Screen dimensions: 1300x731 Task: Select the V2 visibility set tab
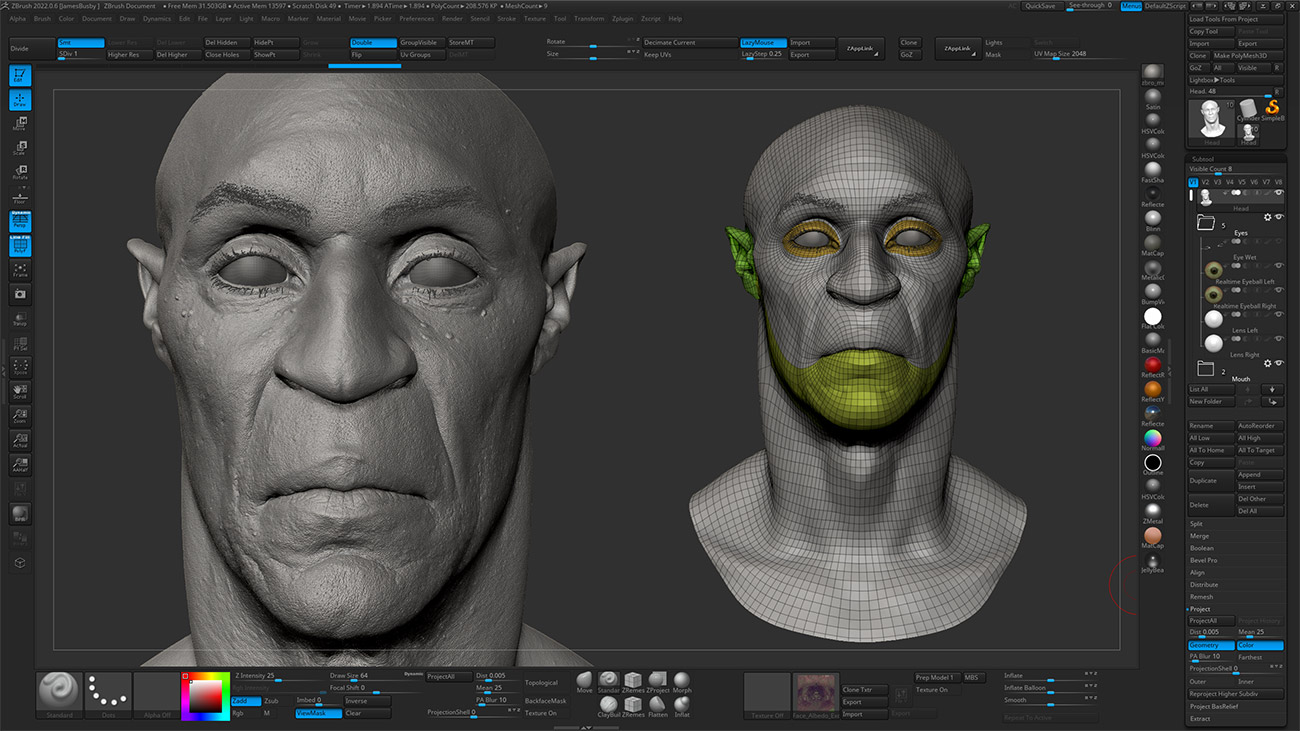[x=1205, y=182]
